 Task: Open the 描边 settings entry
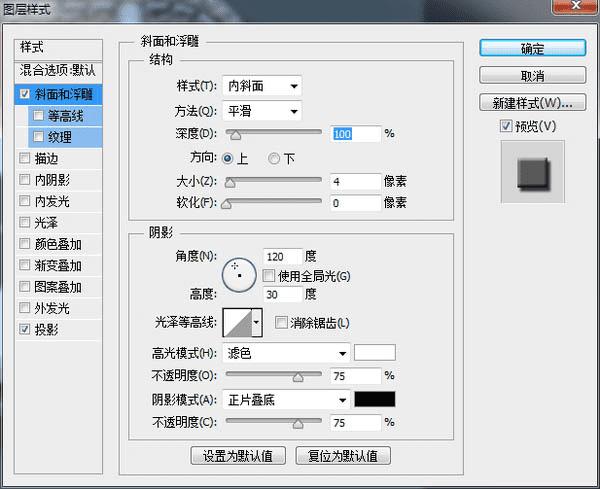coord(46,158)
